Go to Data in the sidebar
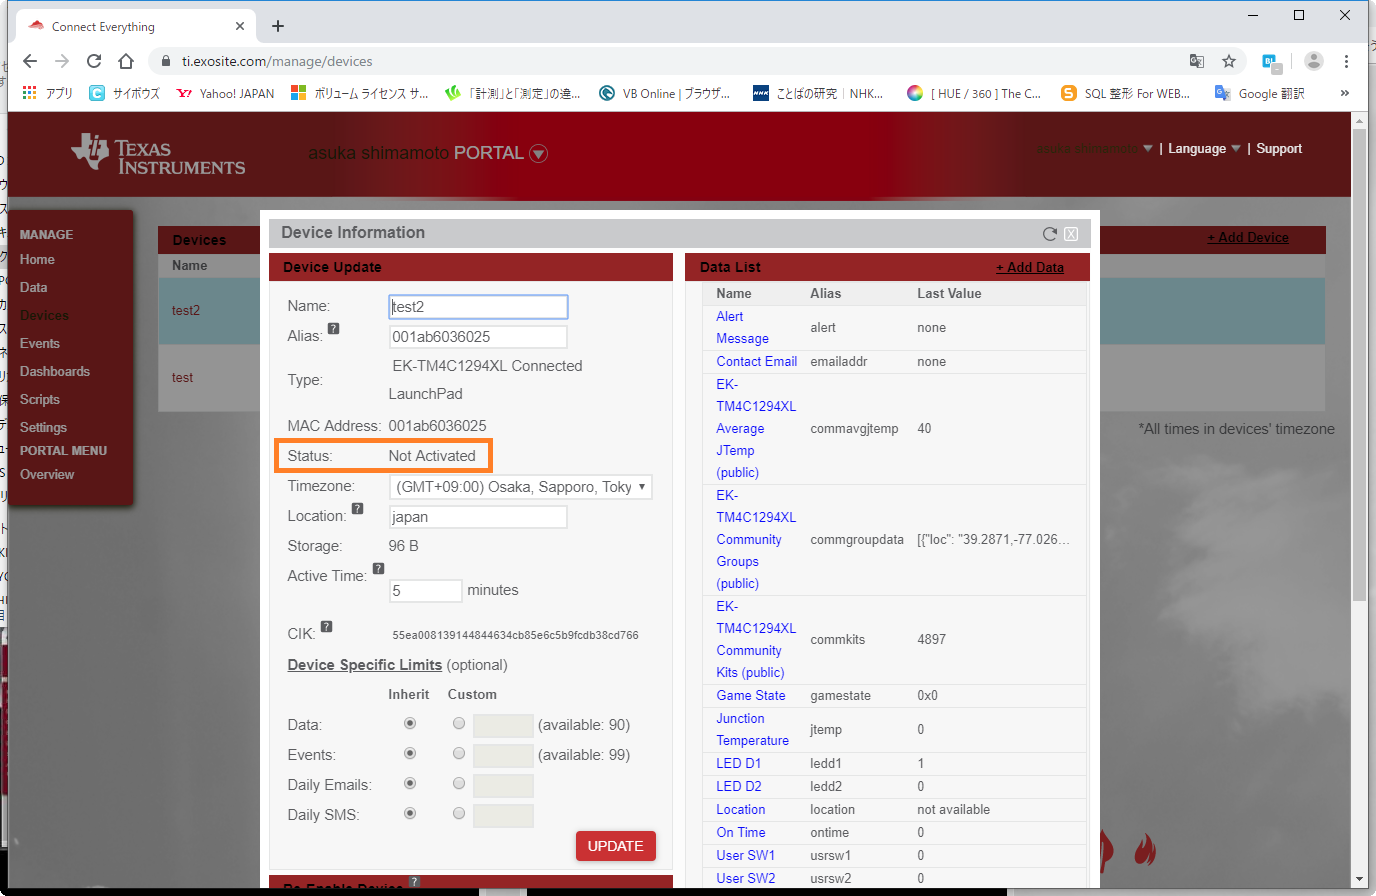 (x=34, y=287)
